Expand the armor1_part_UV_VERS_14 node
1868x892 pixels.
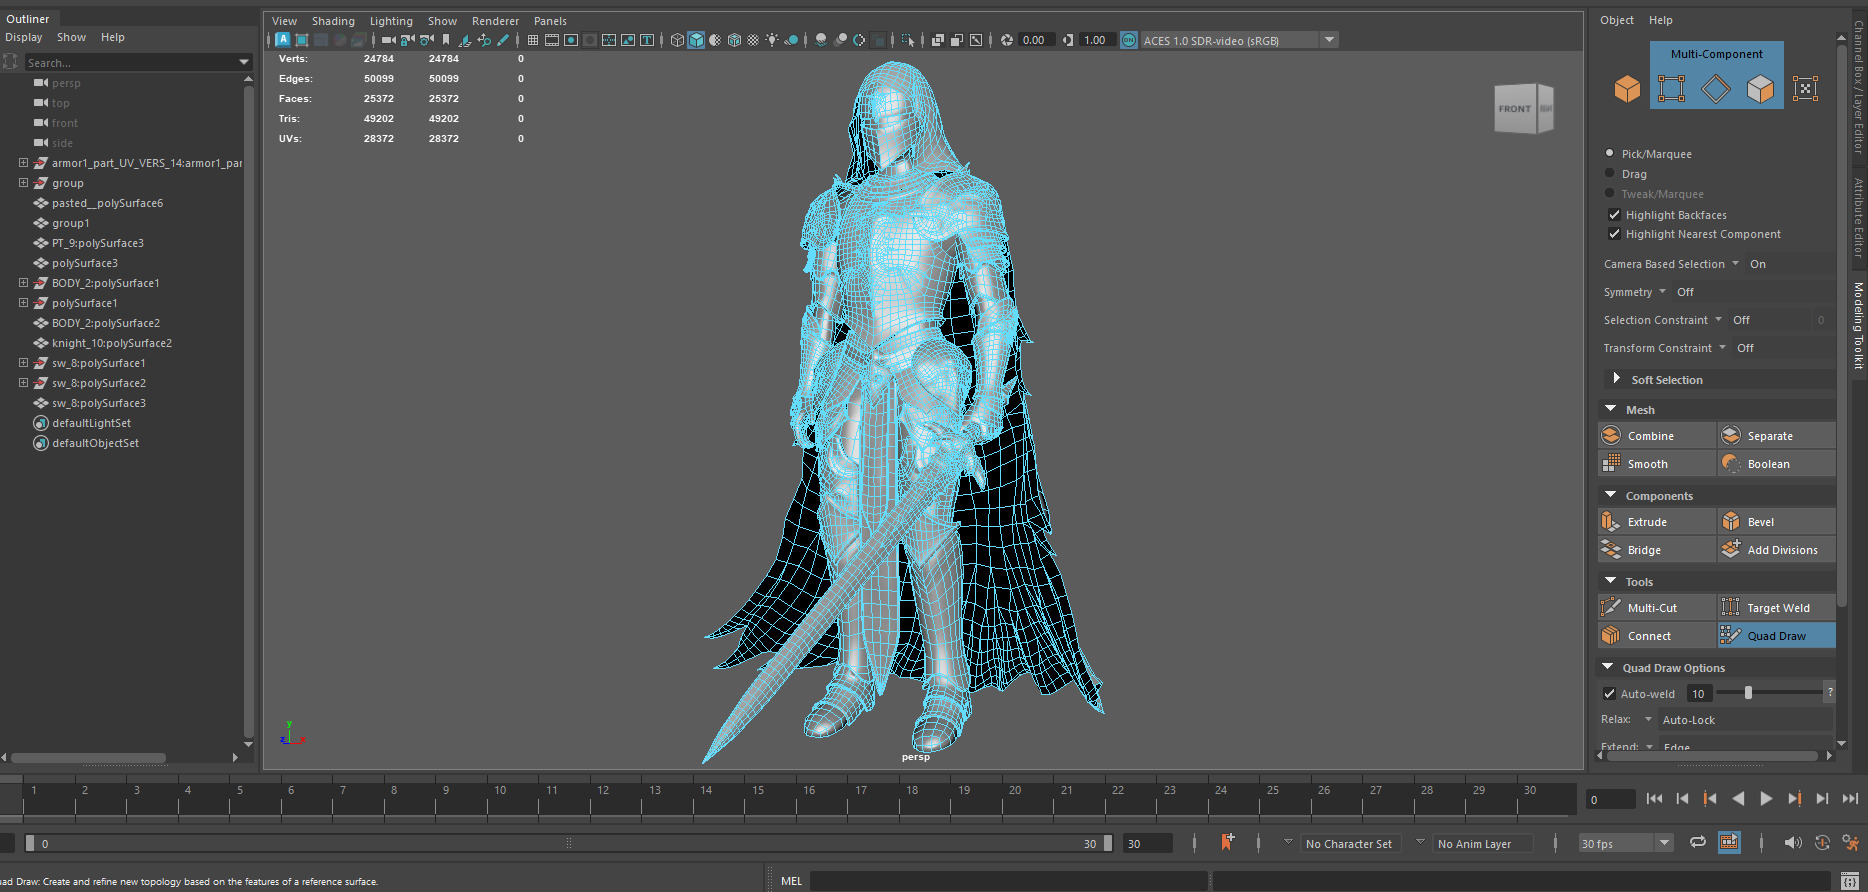[x=23, y=162]
